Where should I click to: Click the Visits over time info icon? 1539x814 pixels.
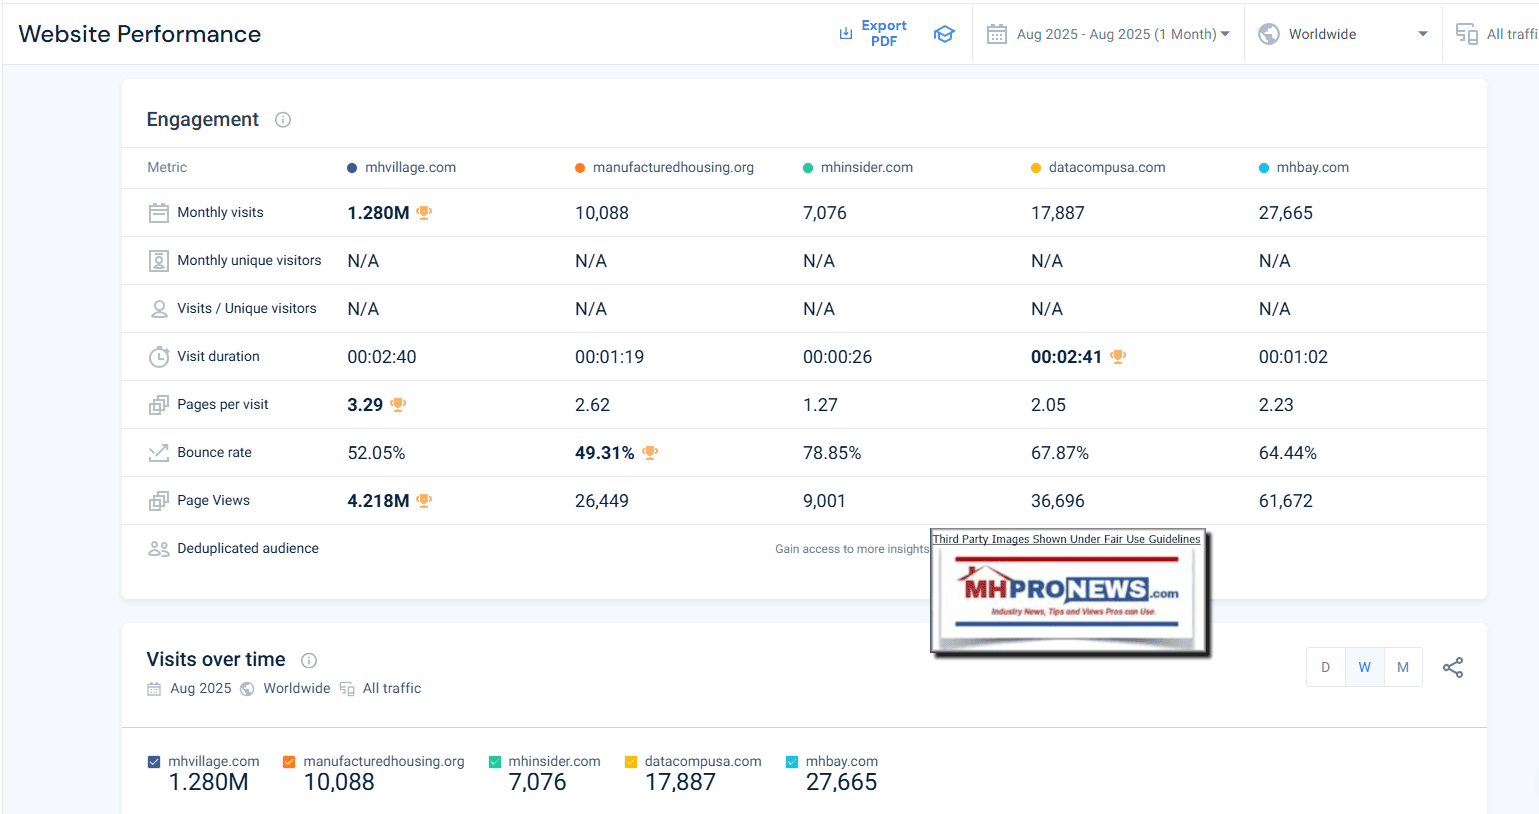tap(309, 660)
